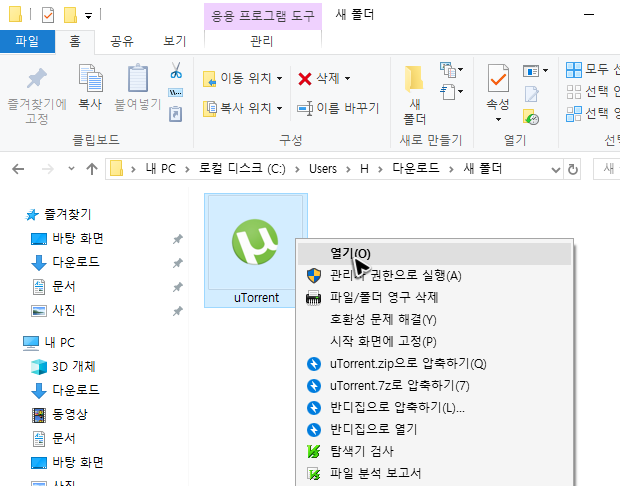
Task: Open pinned 바탕 화면 under 즐겨찾기
Action: tap(78, 238)
